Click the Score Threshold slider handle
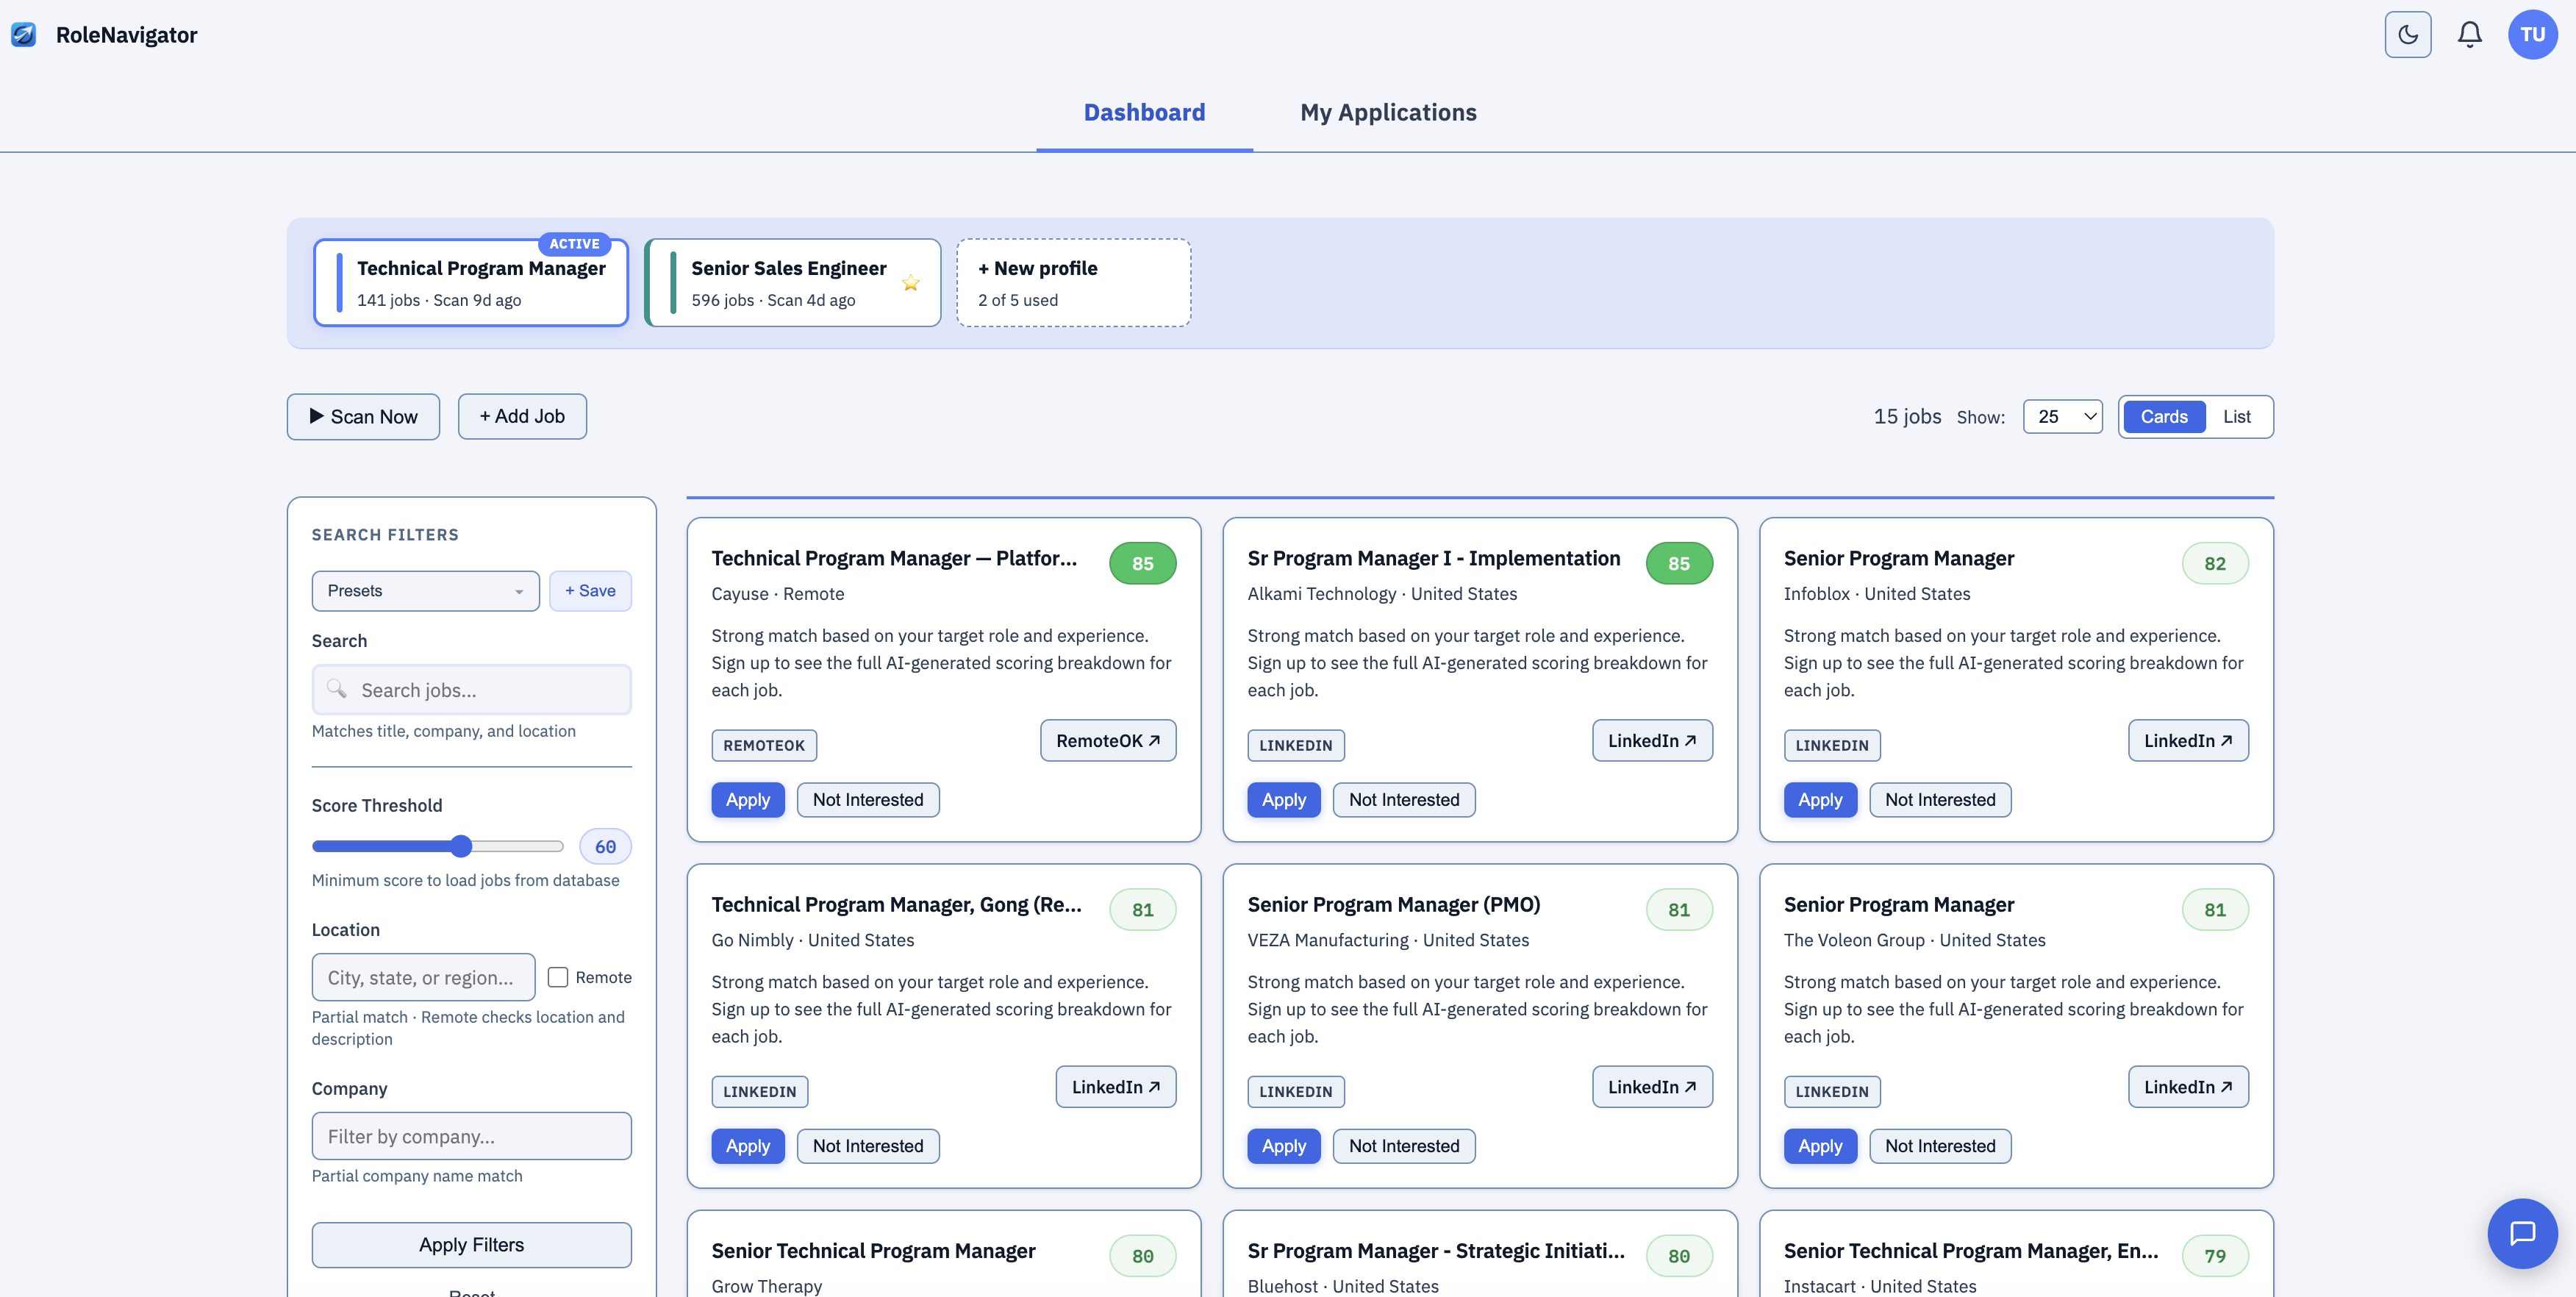The image size is (2576, 1297). pyautogui.click(x=460, y=846)
